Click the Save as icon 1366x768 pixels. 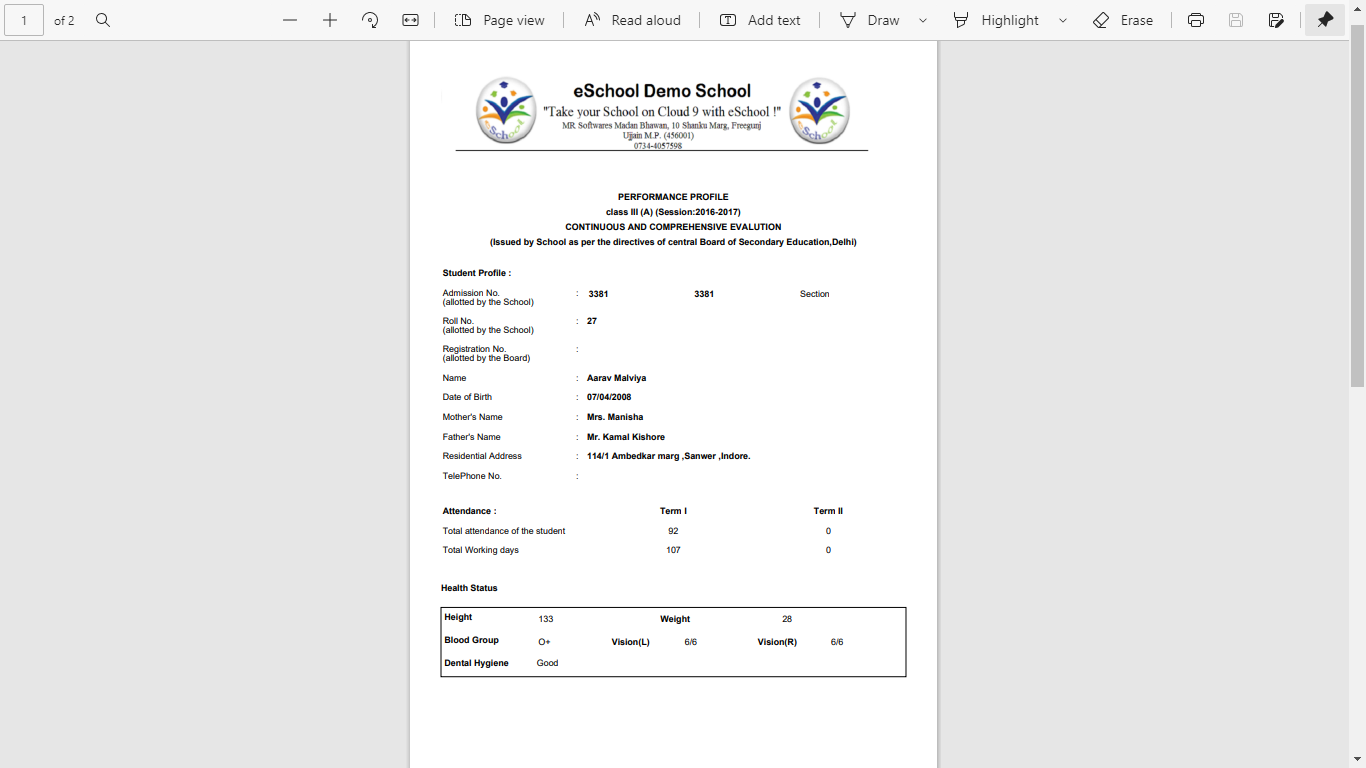(1276, 20)
